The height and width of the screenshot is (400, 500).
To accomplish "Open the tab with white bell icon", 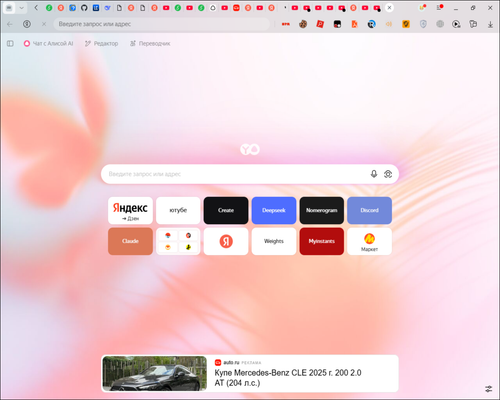I will coord(213,8).
